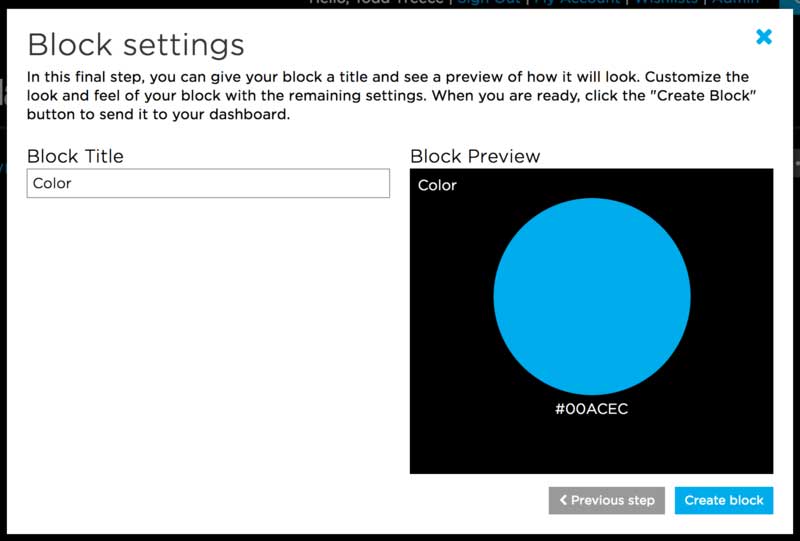Image resolution: width=800 pixels, height=541 pixels.
Task: Go back with Previous step button
Action: click(x=606, y=500)
